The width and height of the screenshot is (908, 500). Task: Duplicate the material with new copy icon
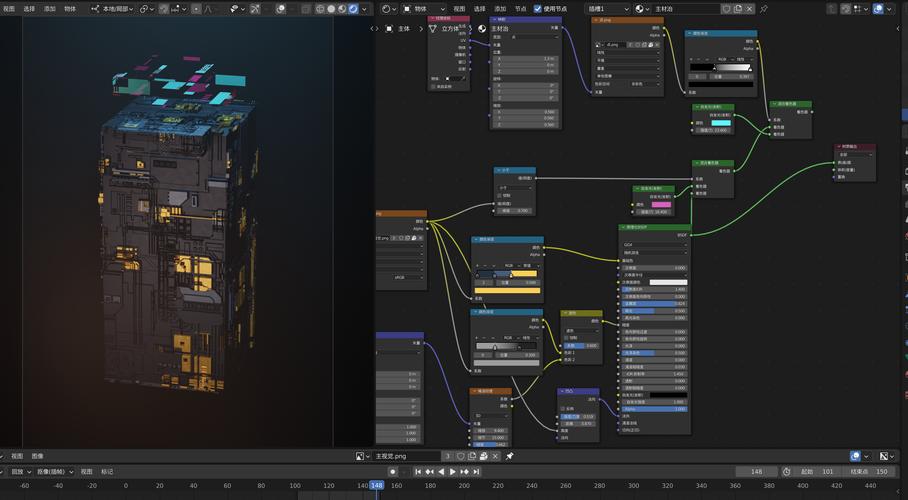[738, 9]
